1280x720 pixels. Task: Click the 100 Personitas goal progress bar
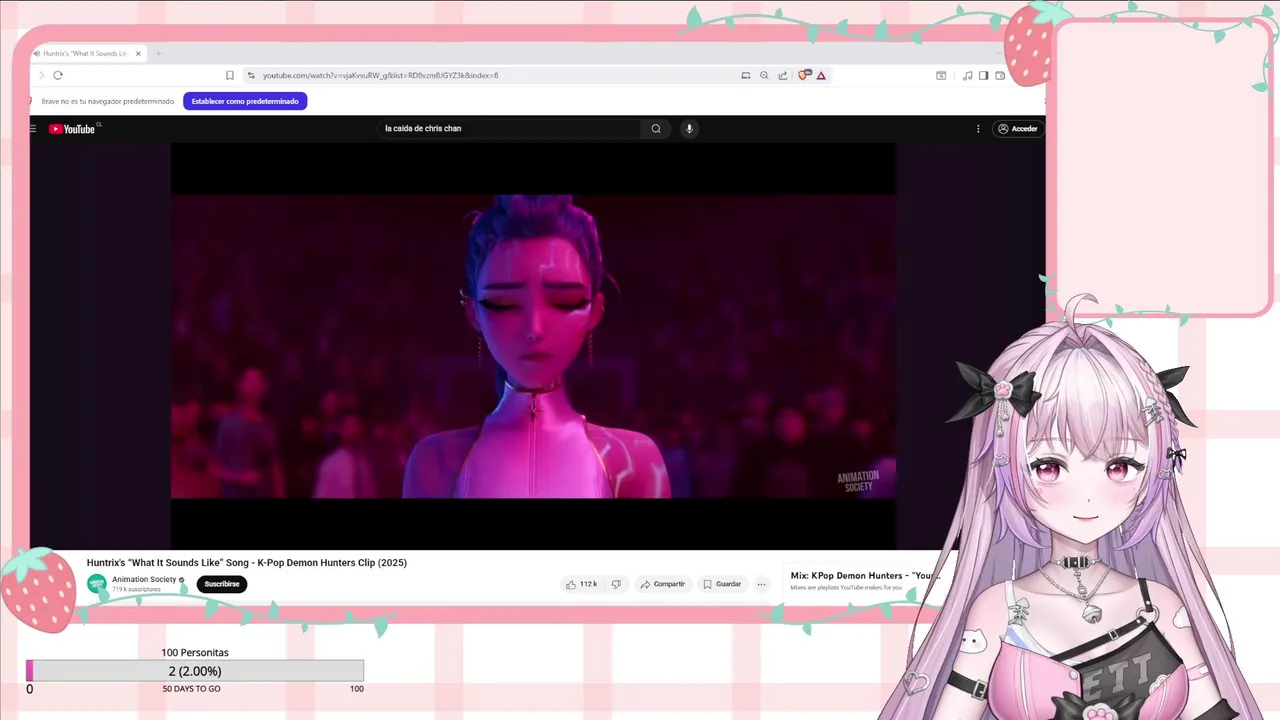[x=195, y=671]
